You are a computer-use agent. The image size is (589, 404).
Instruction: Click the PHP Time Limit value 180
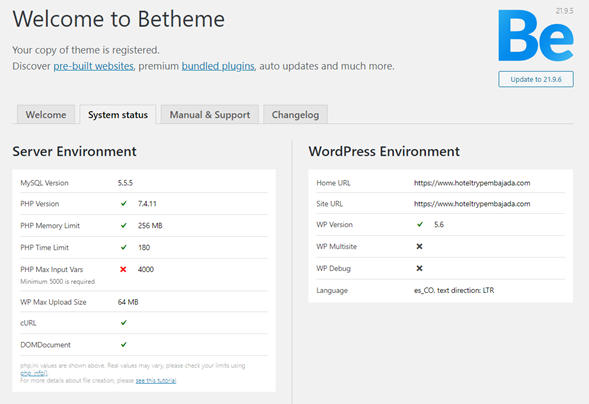(144, 247)
